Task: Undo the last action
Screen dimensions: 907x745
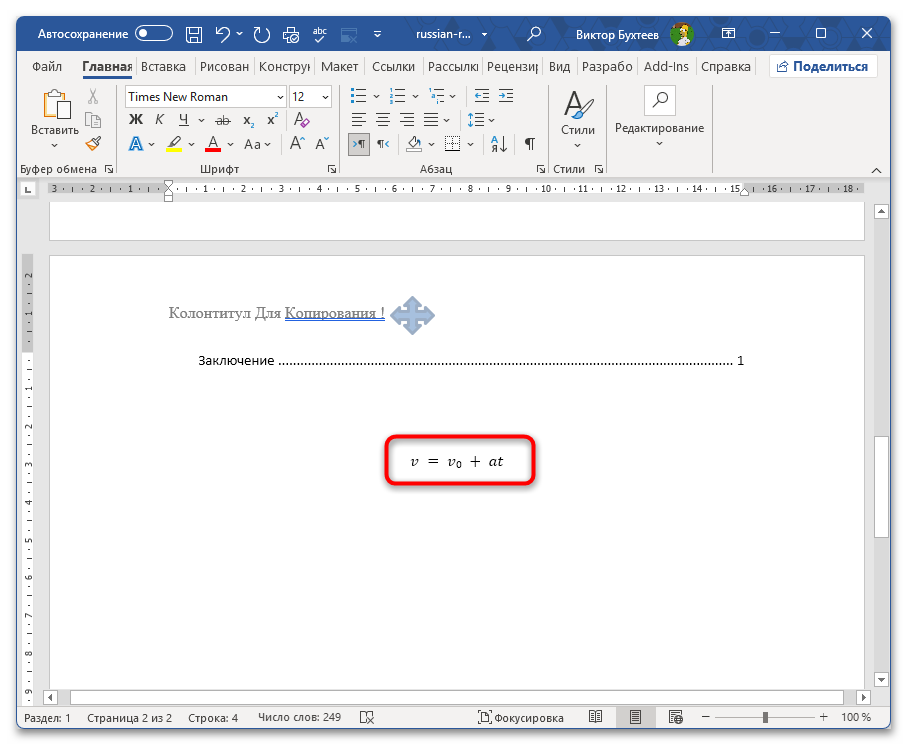Action: click(222, 34)
